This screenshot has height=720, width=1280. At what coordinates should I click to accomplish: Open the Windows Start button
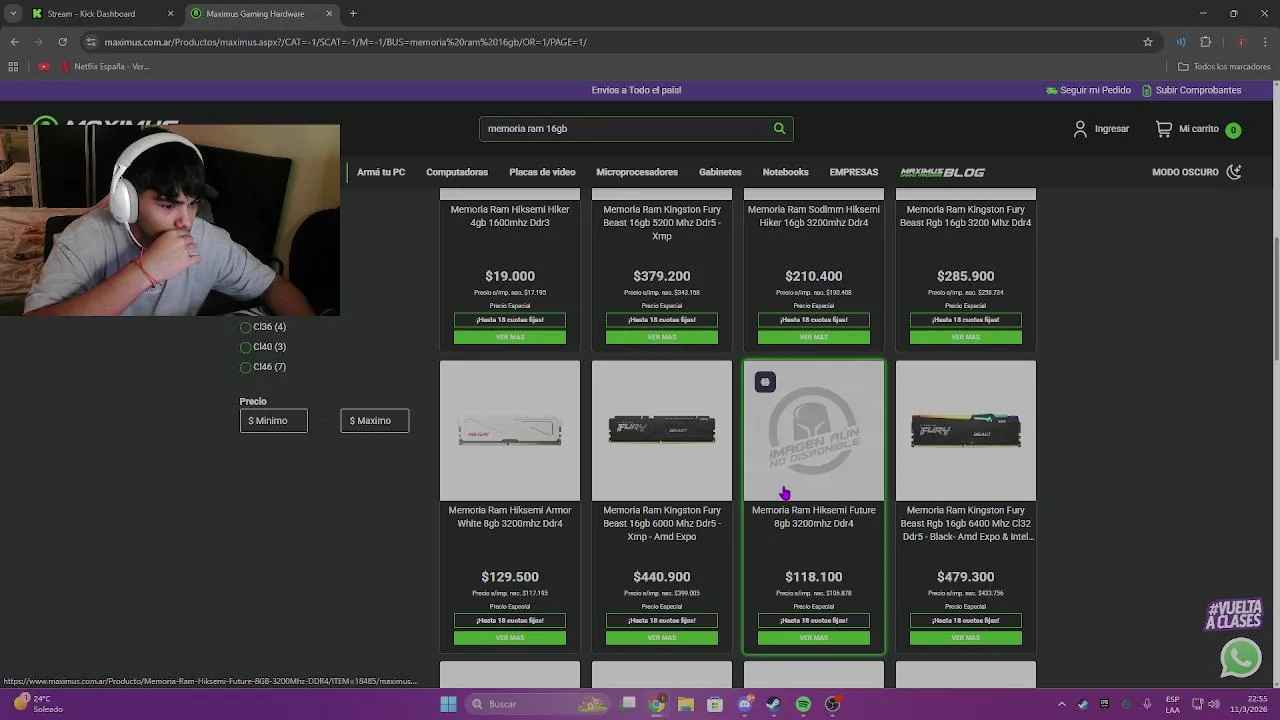449,704
